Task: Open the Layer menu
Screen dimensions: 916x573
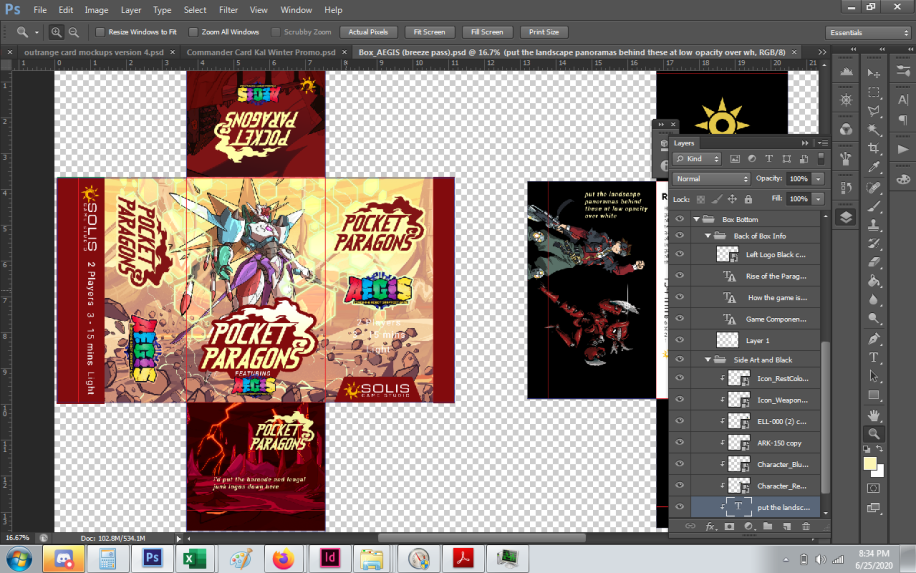Action: coord(131,10)
